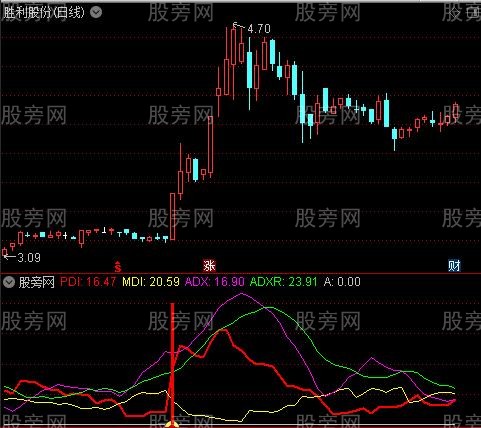Screen dimensions: 481x428
Task: Click the 3.09 low price label
Action: 29,257
